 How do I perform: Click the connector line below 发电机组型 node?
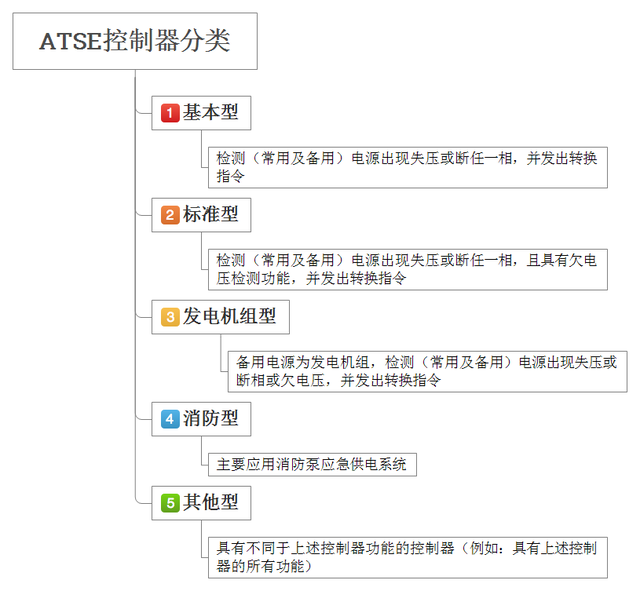pos(221,353)
